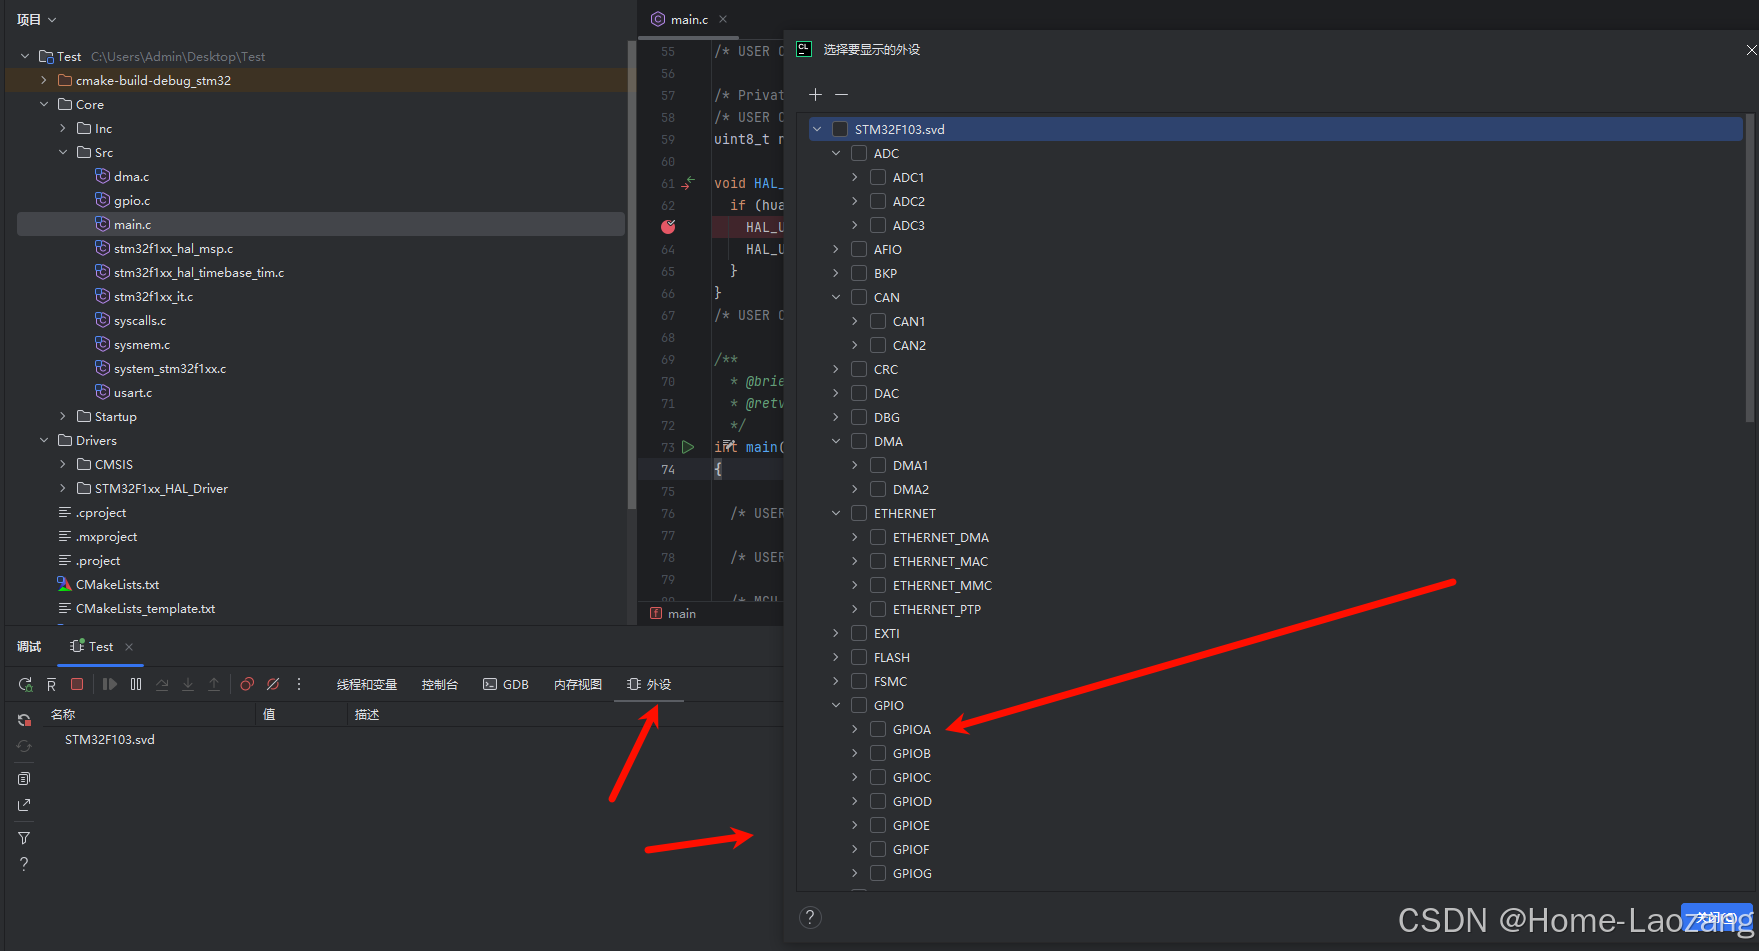Expand the GPIOC node chevron

[855, 777]
